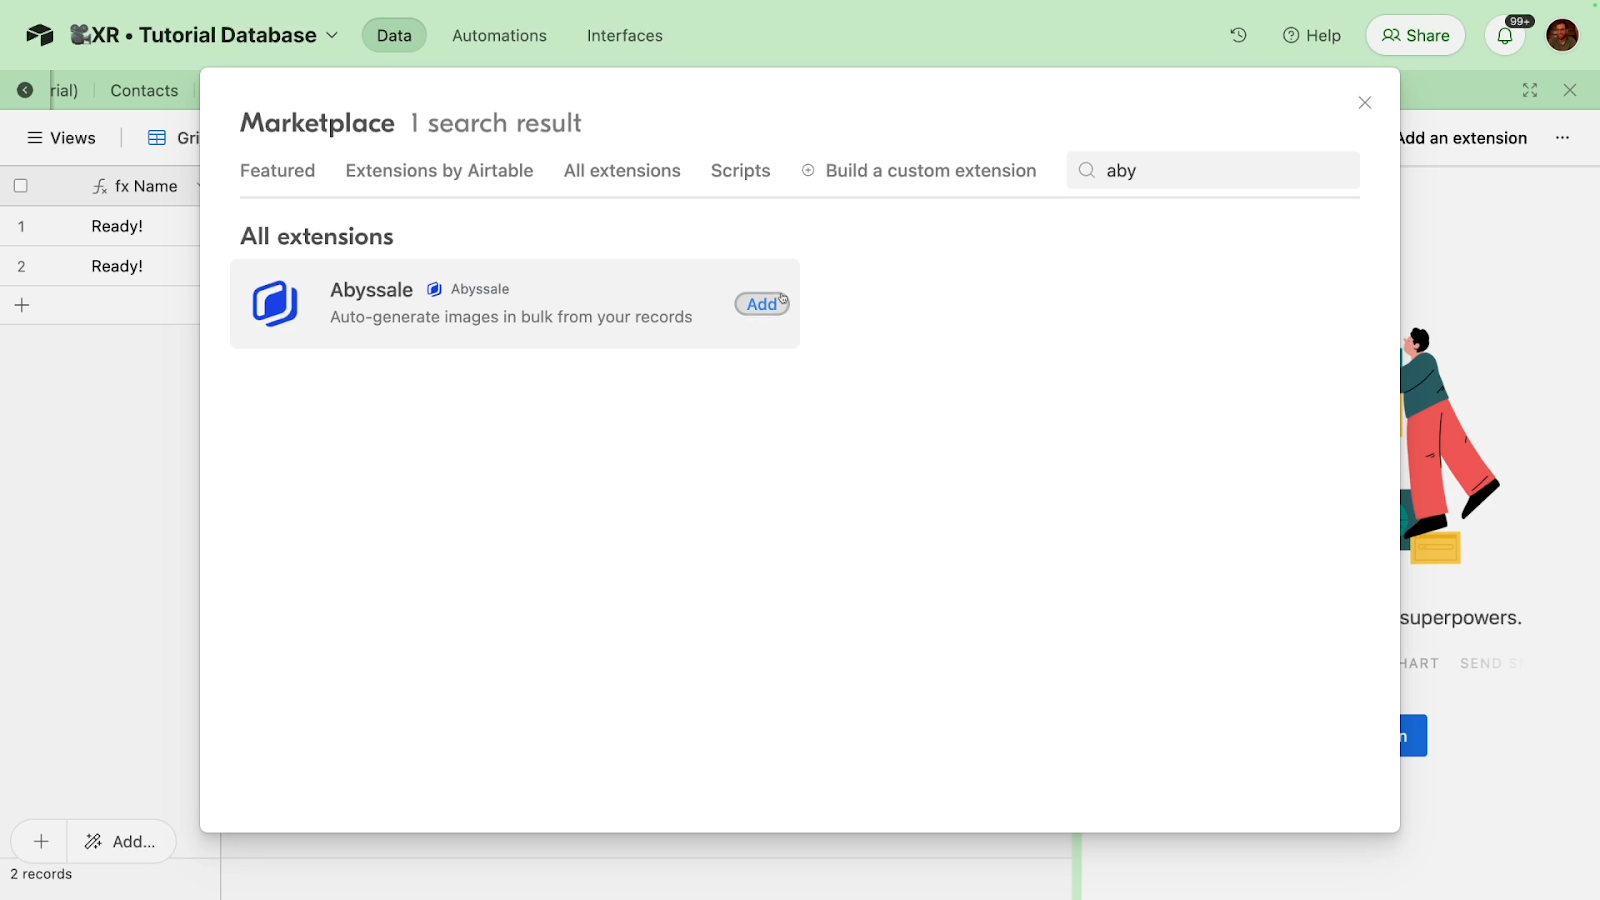The image size is (1600, 900).
Task: Click Build a custom extension
Action: (x=919, y=171)
